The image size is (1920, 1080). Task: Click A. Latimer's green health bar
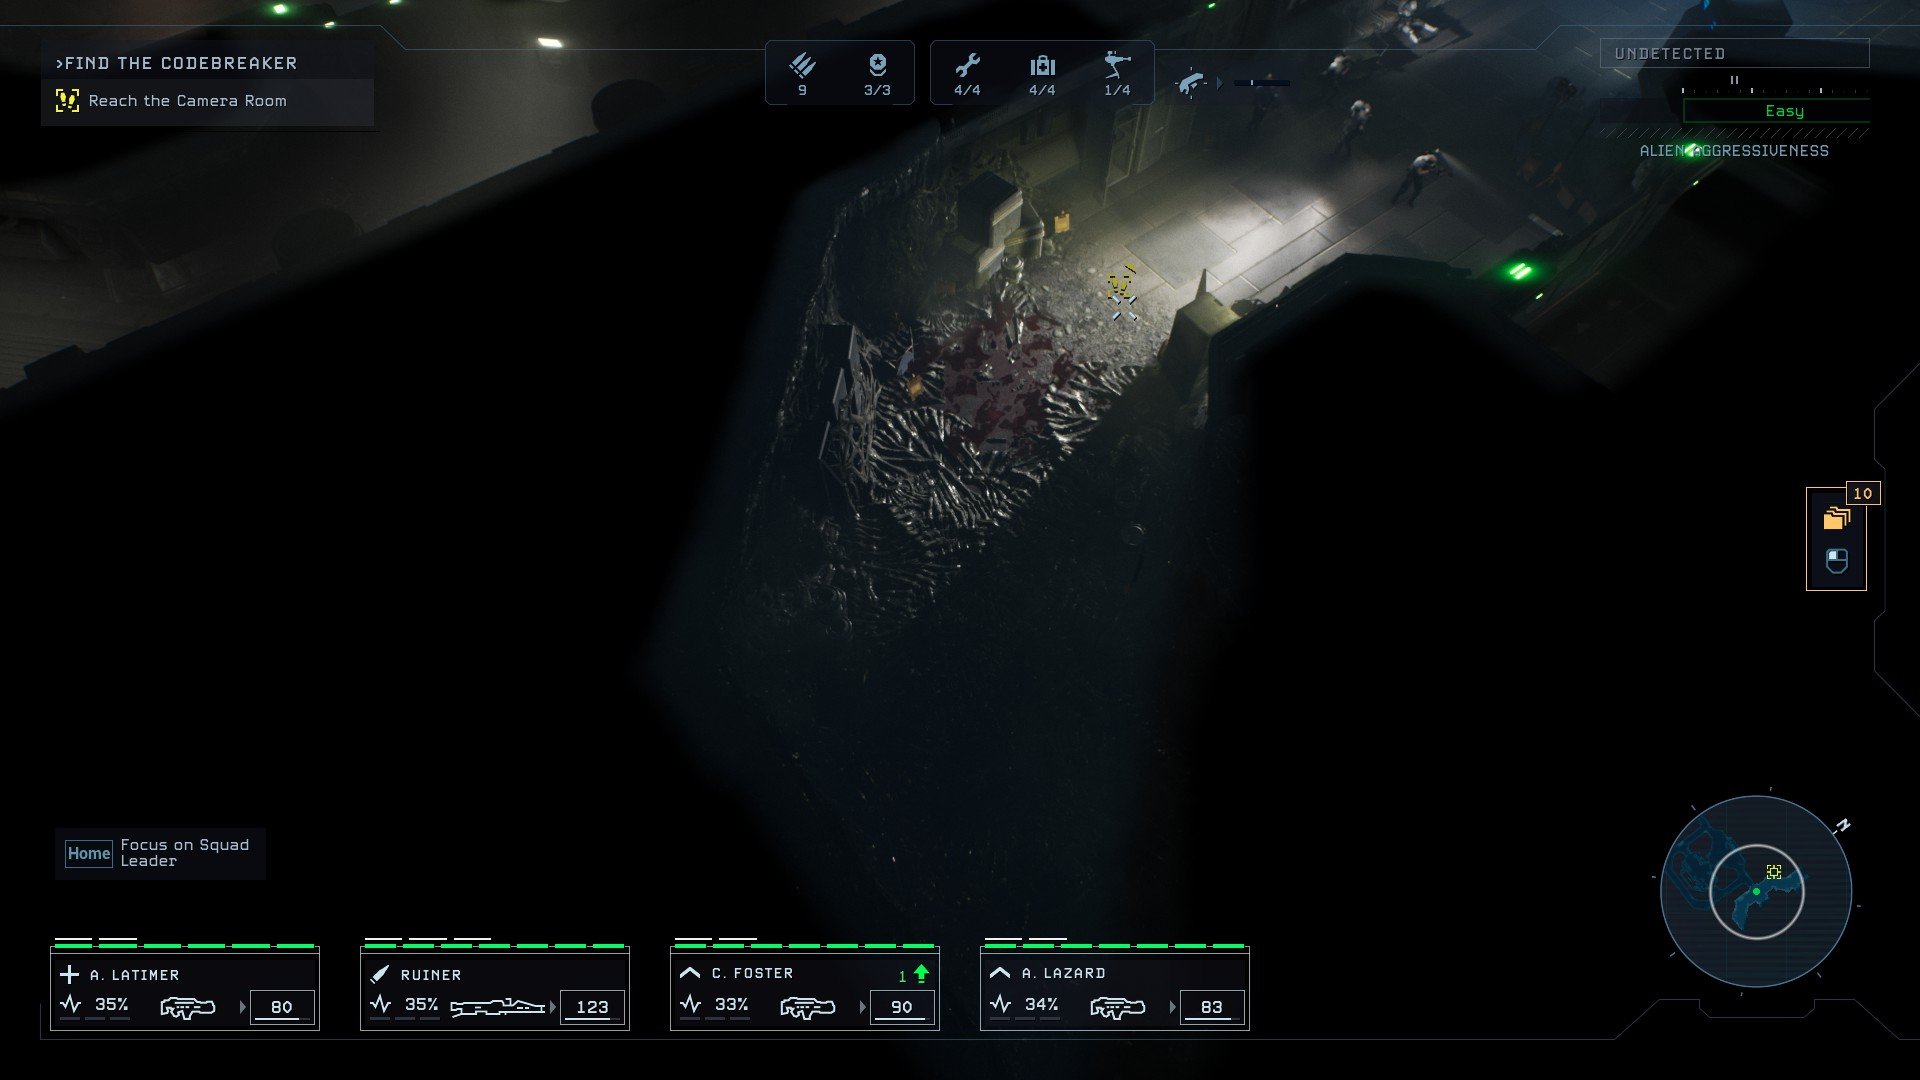pos(185,945)
